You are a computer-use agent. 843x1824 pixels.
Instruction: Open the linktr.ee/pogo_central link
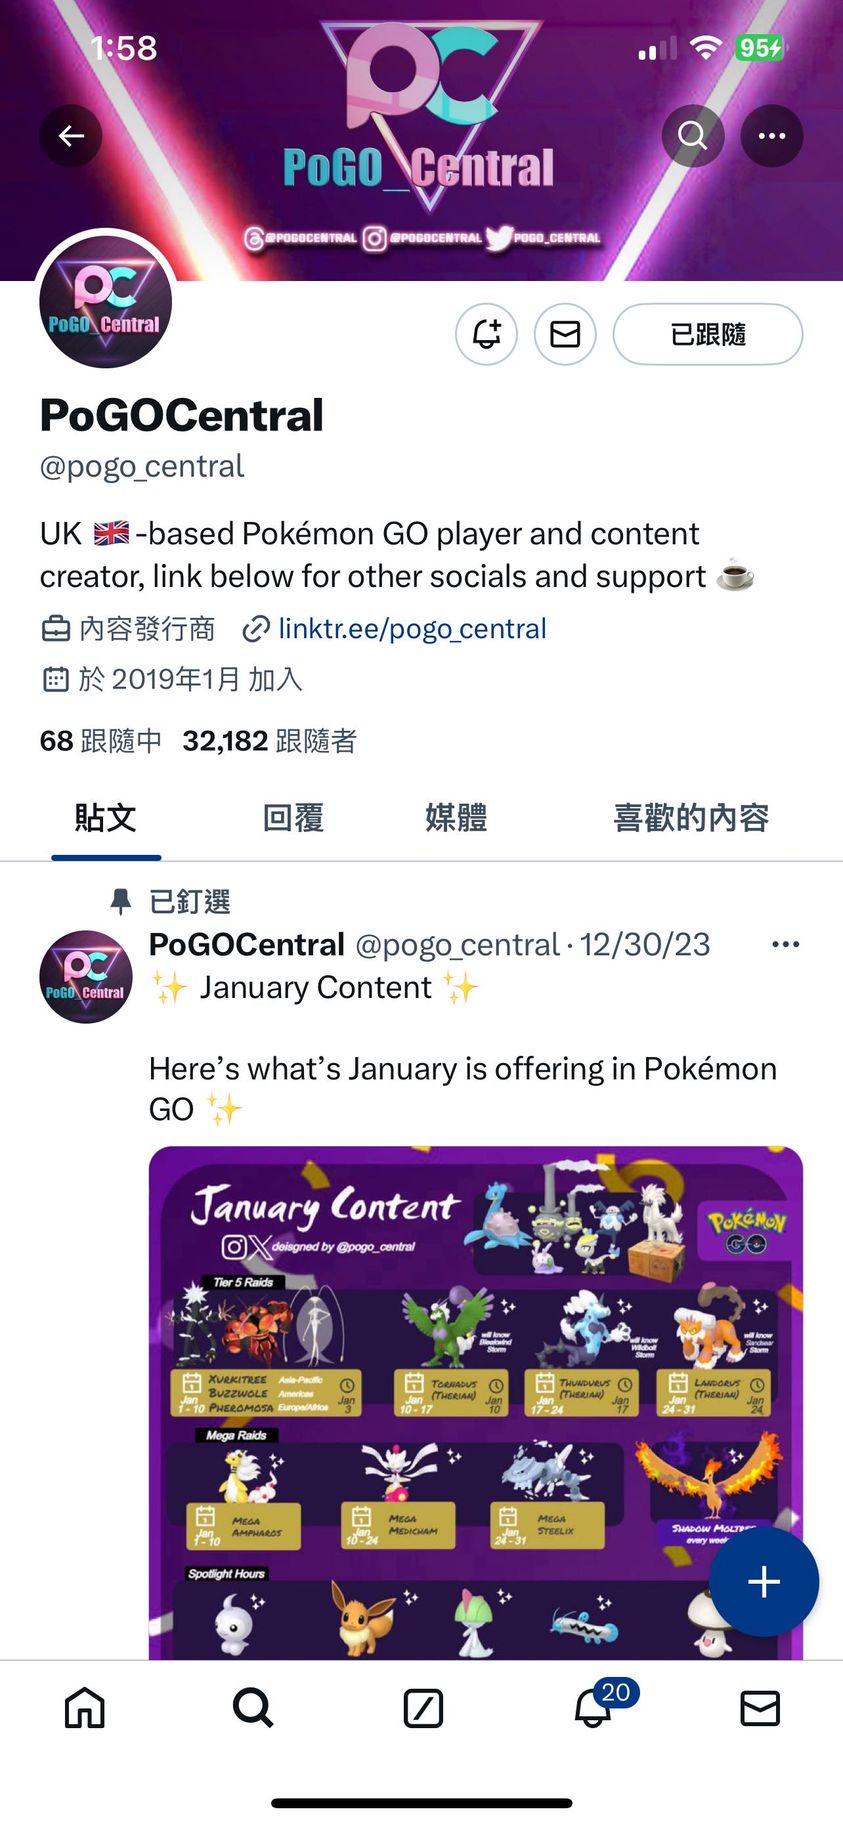[x=412, y=629]
